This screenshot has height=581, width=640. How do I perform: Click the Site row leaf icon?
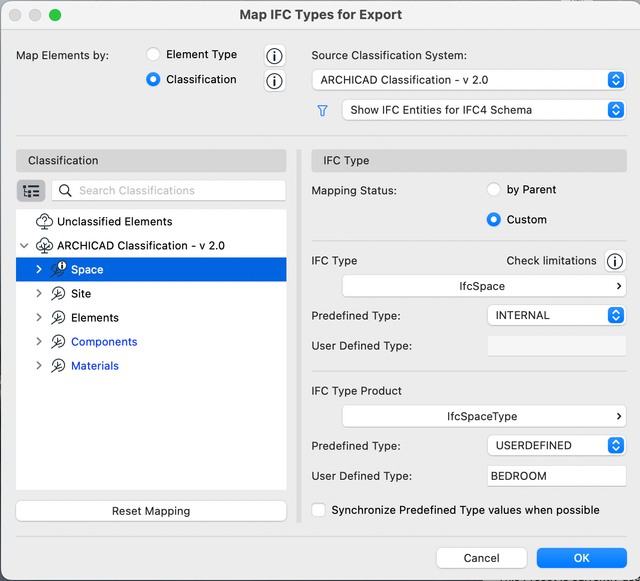pos(58,294)
